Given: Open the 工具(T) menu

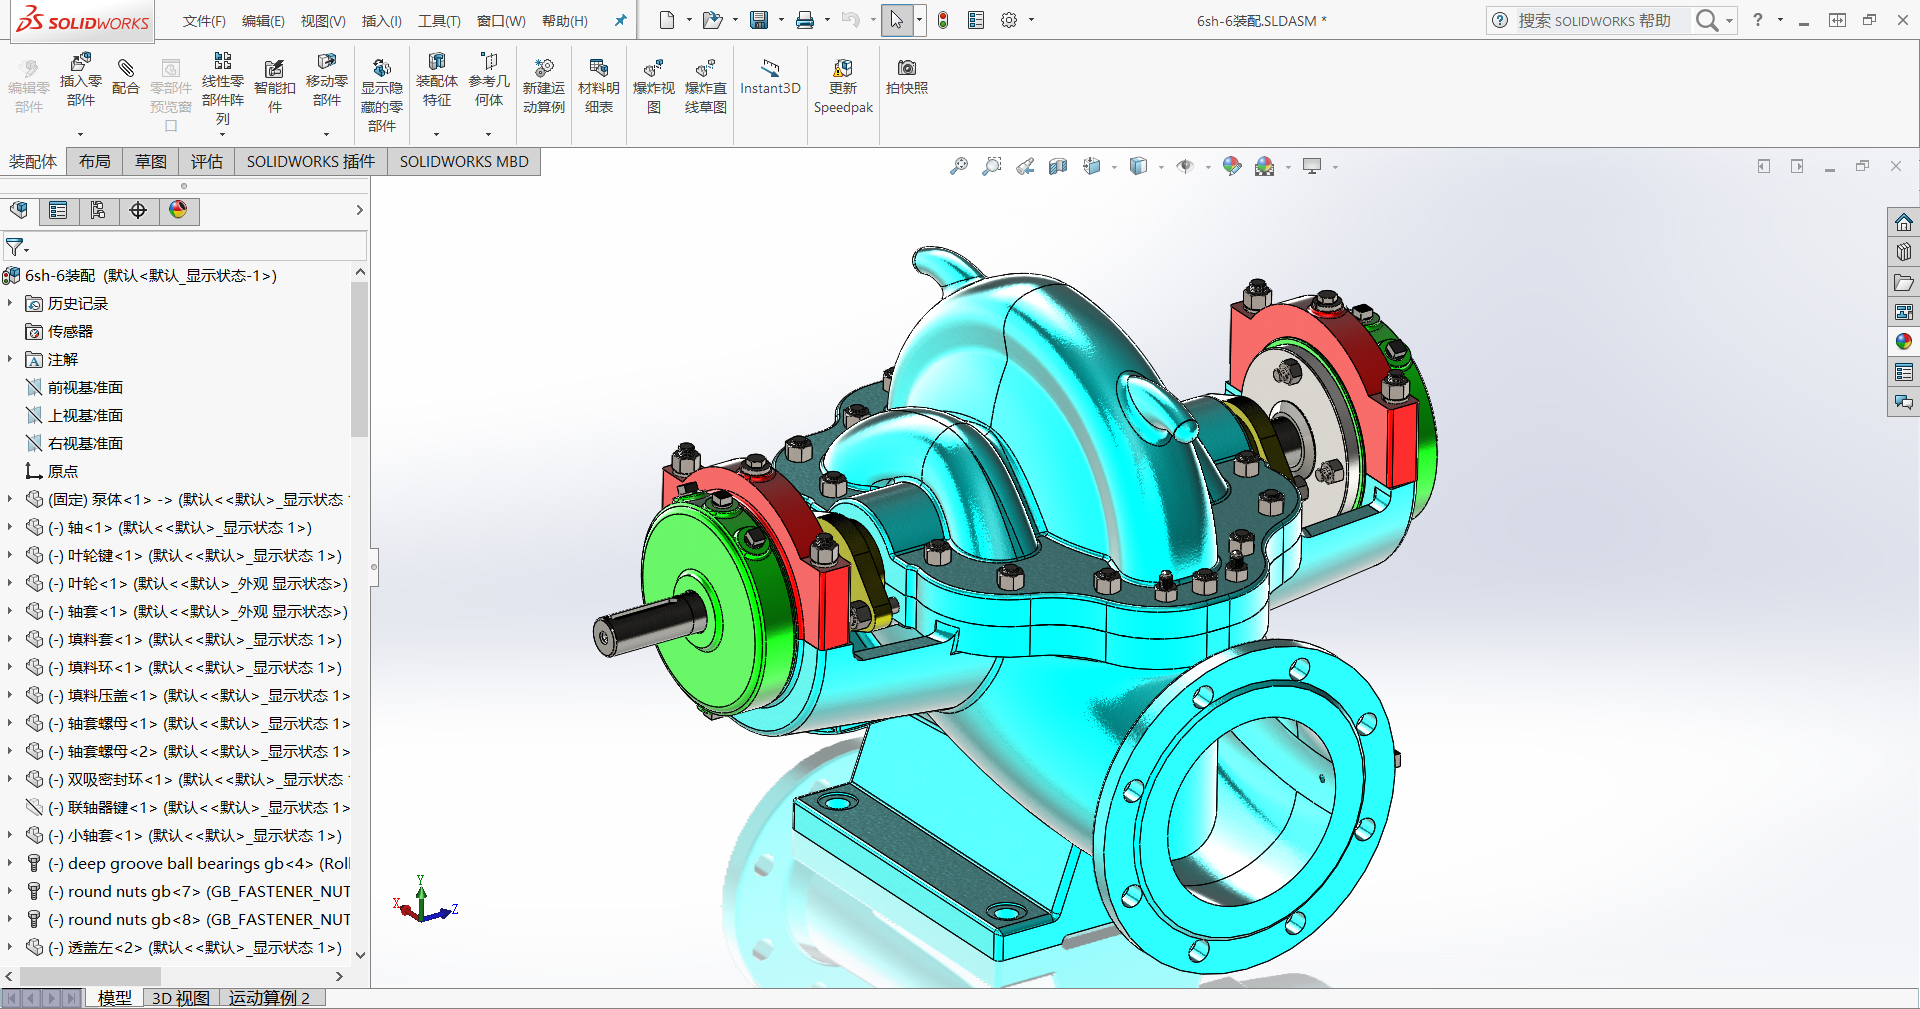Looking at the screenshot, I should click(x=439, y=21).
